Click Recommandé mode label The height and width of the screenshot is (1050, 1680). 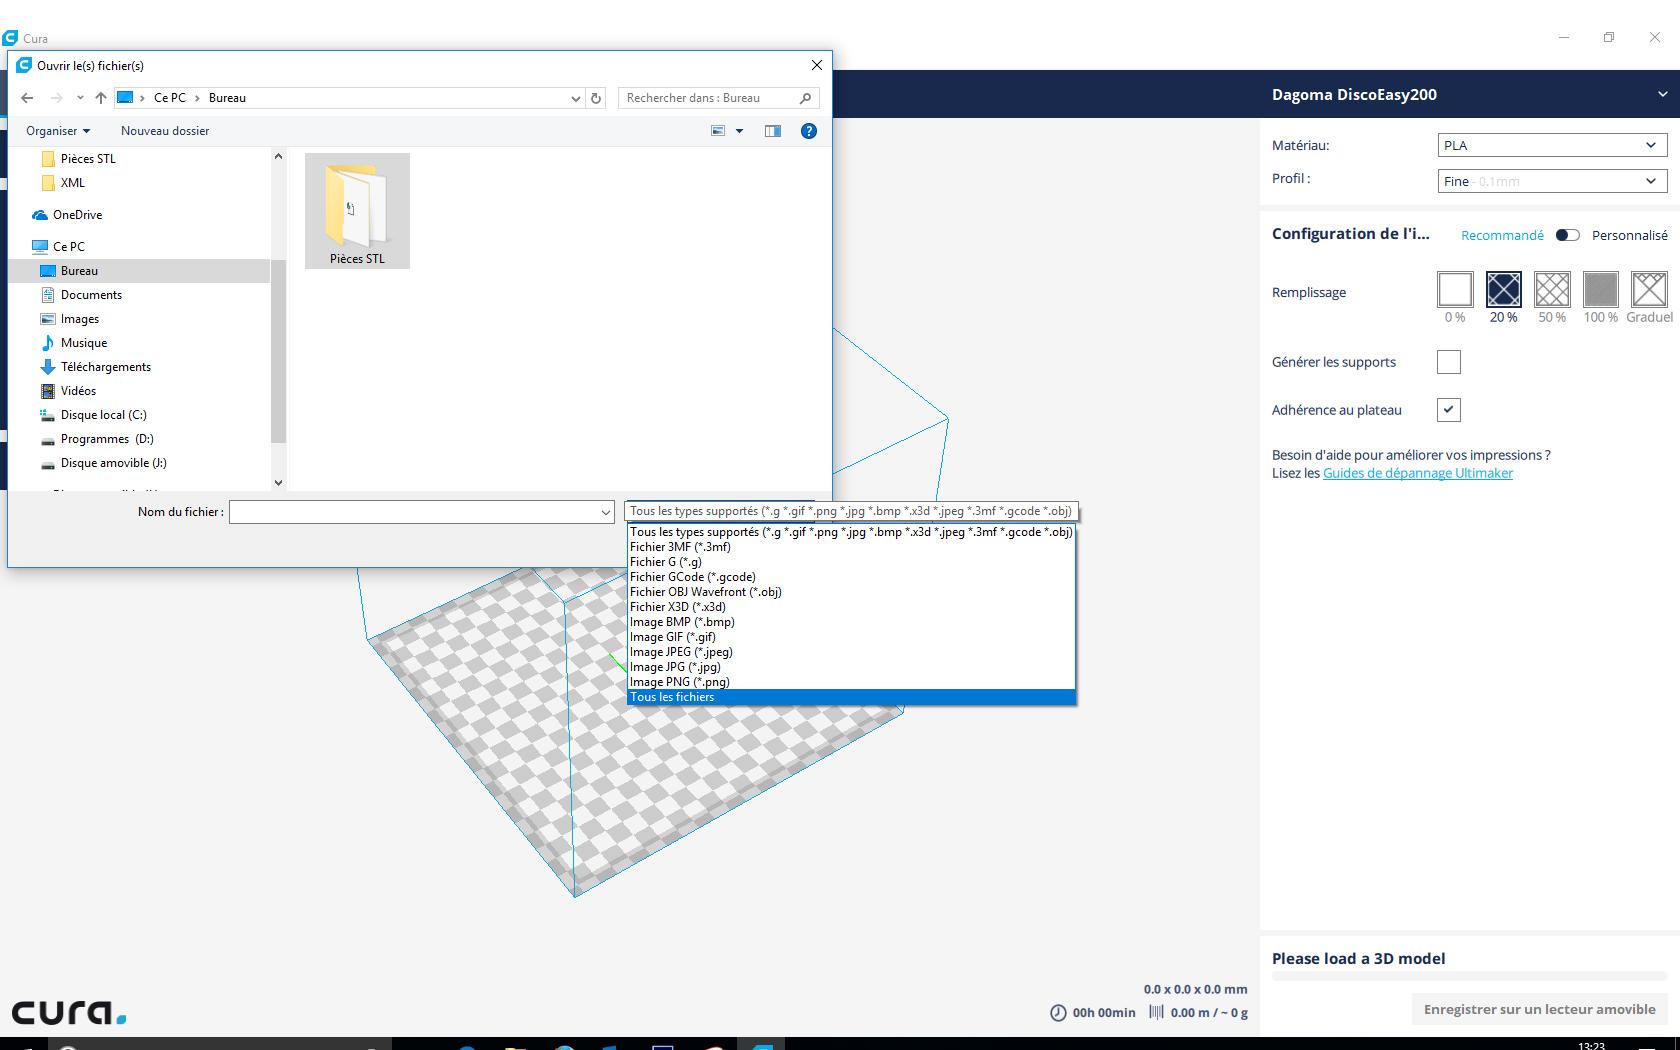(x=1502, y=235)
